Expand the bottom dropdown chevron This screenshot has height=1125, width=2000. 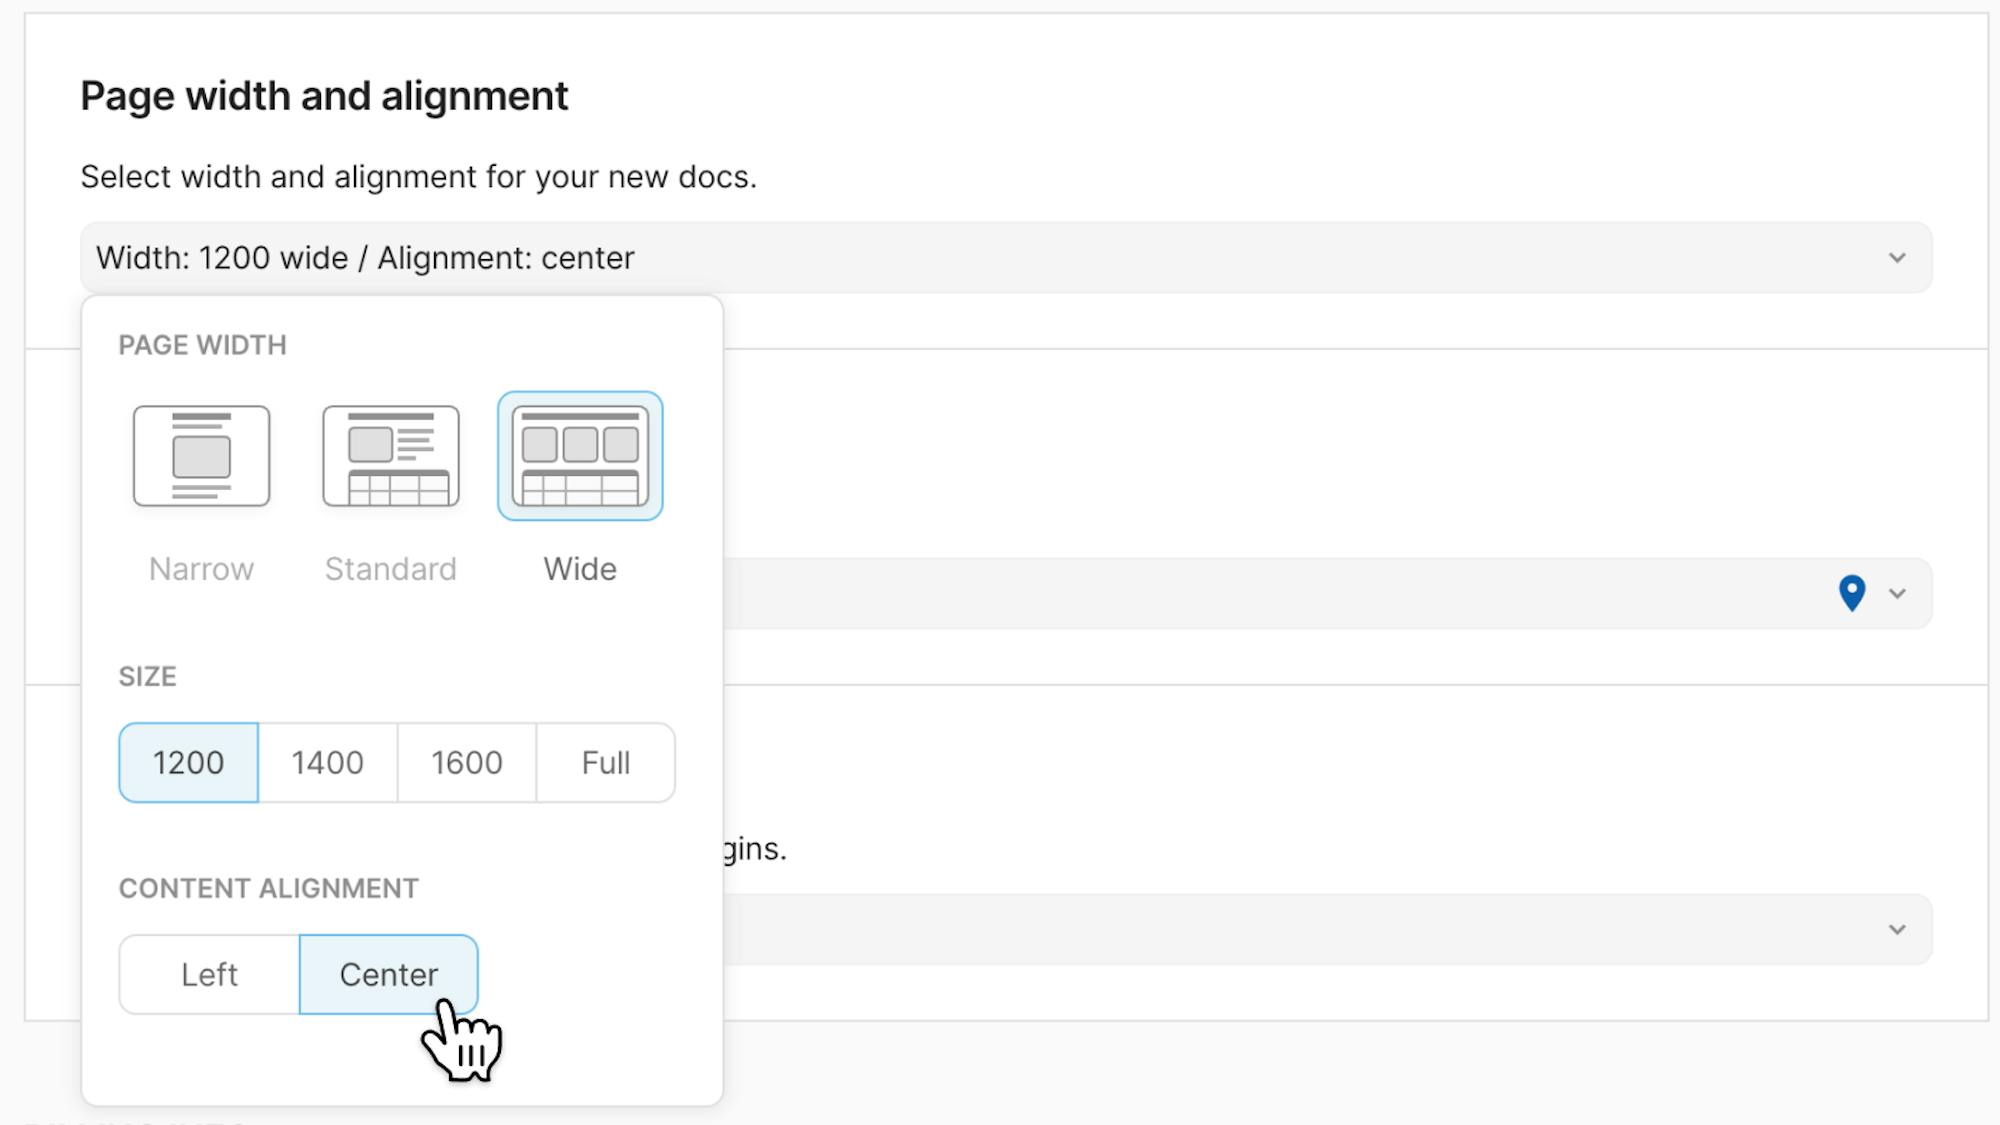click(1897, 930)
